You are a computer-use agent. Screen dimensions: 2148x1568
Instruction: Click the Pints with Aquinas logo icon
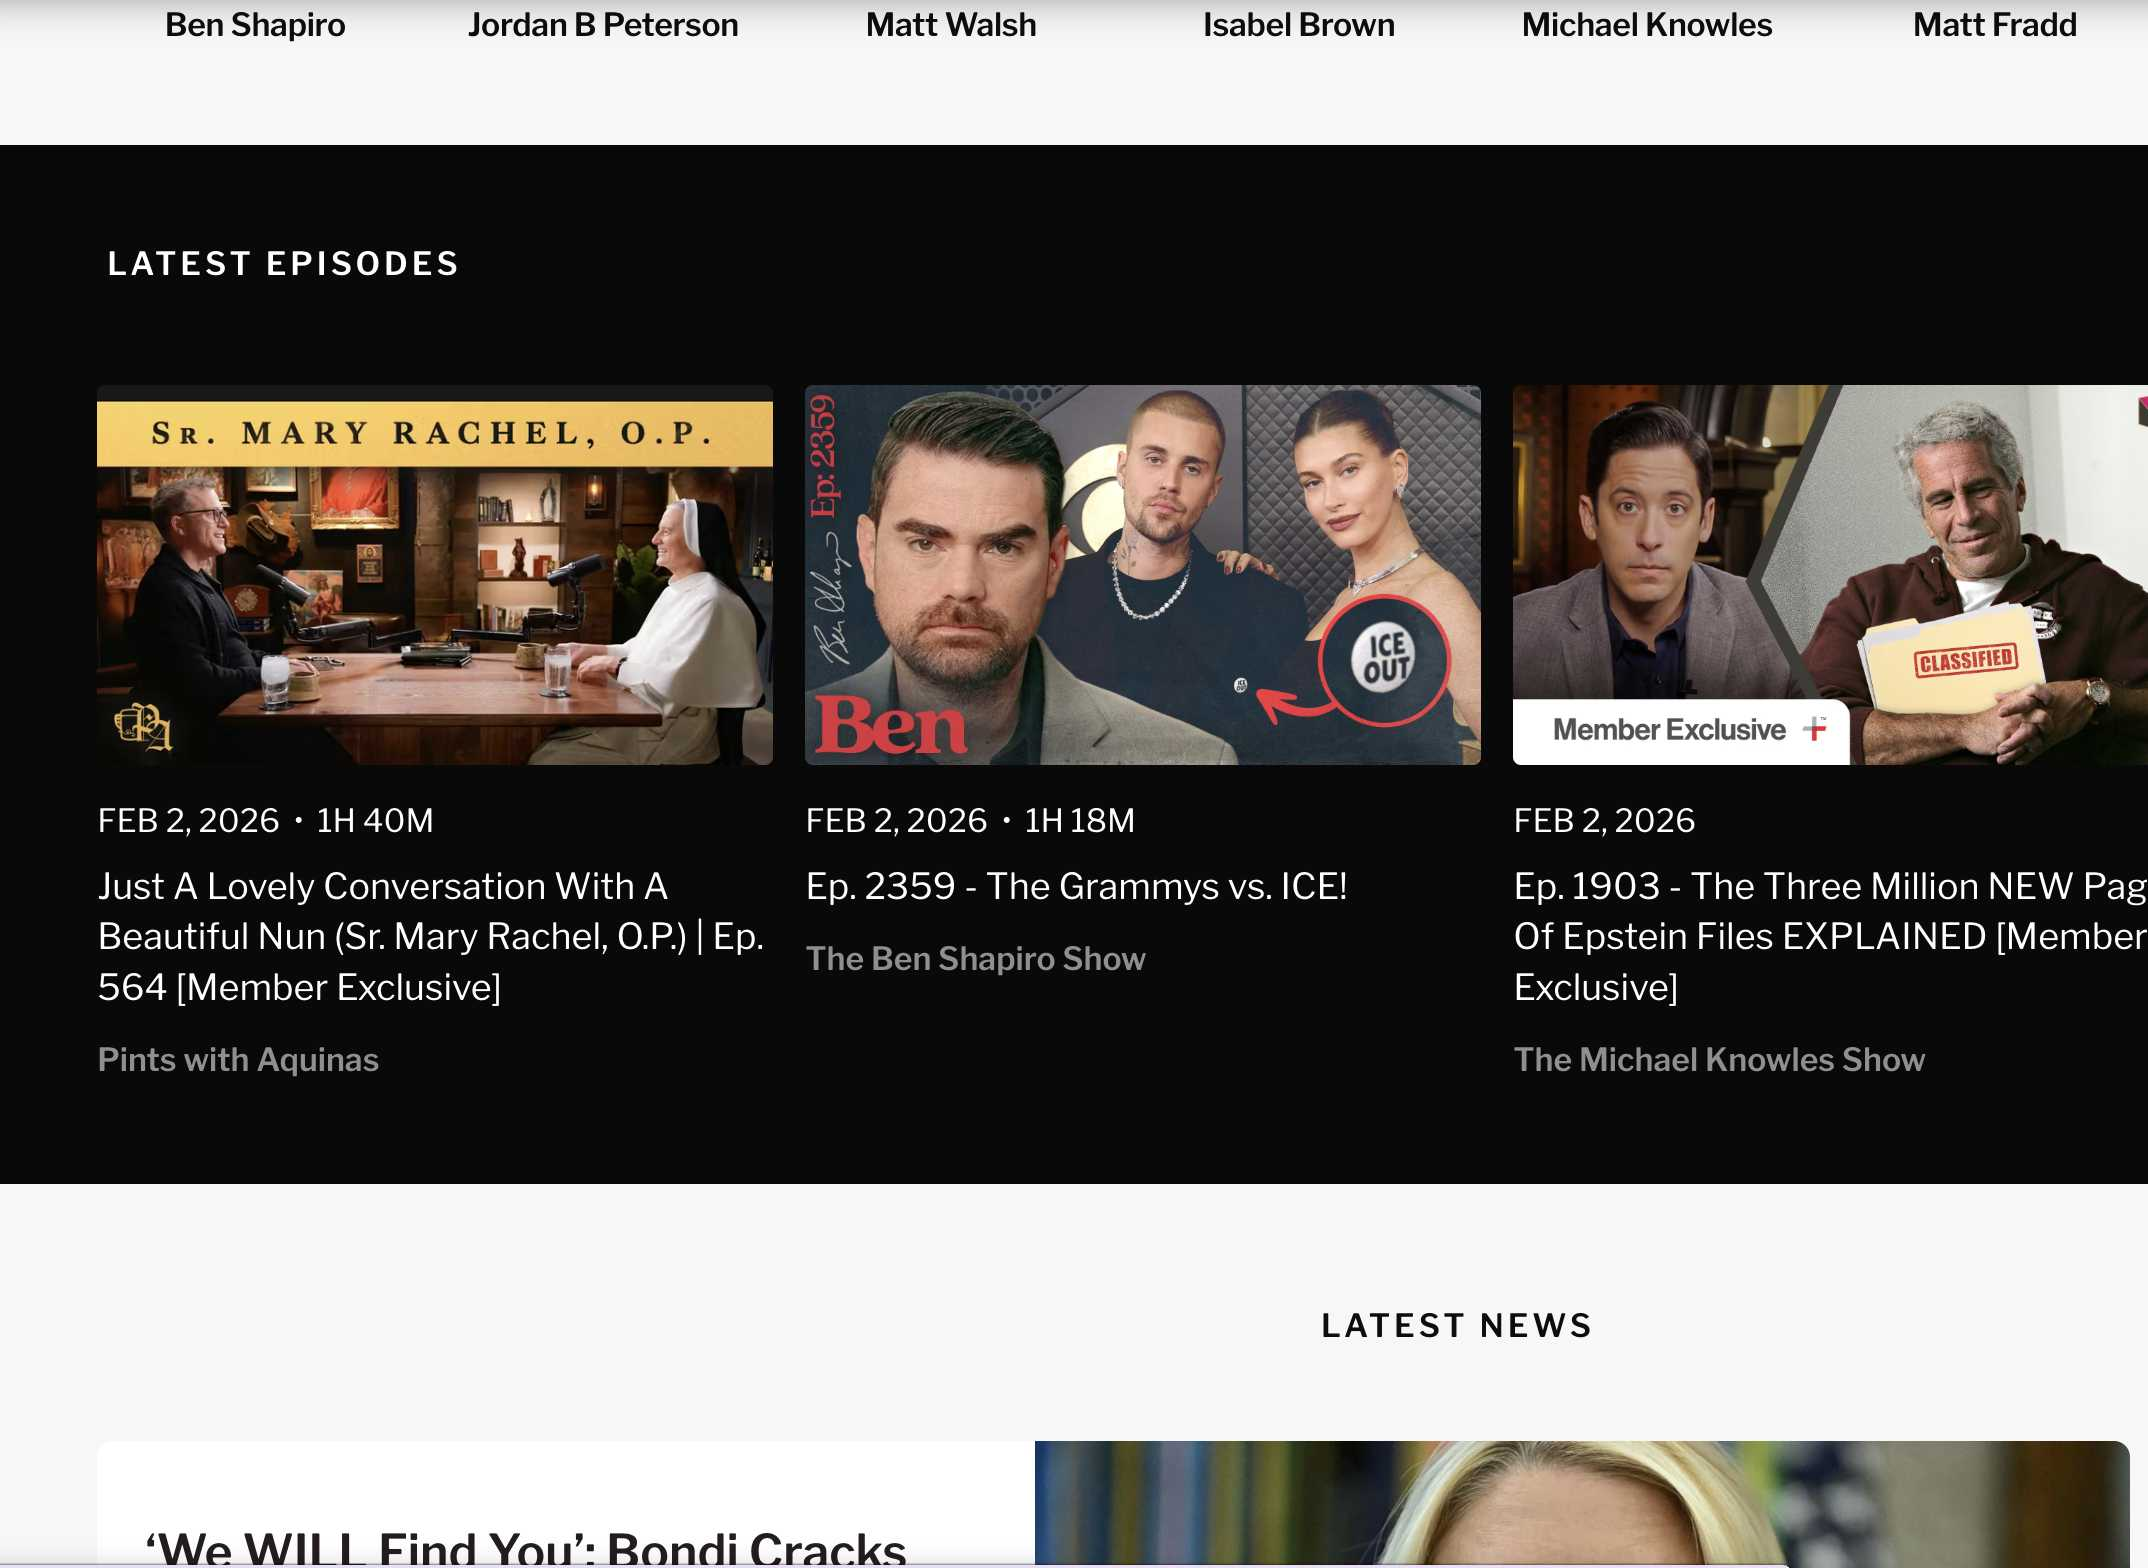coord(143,726)
